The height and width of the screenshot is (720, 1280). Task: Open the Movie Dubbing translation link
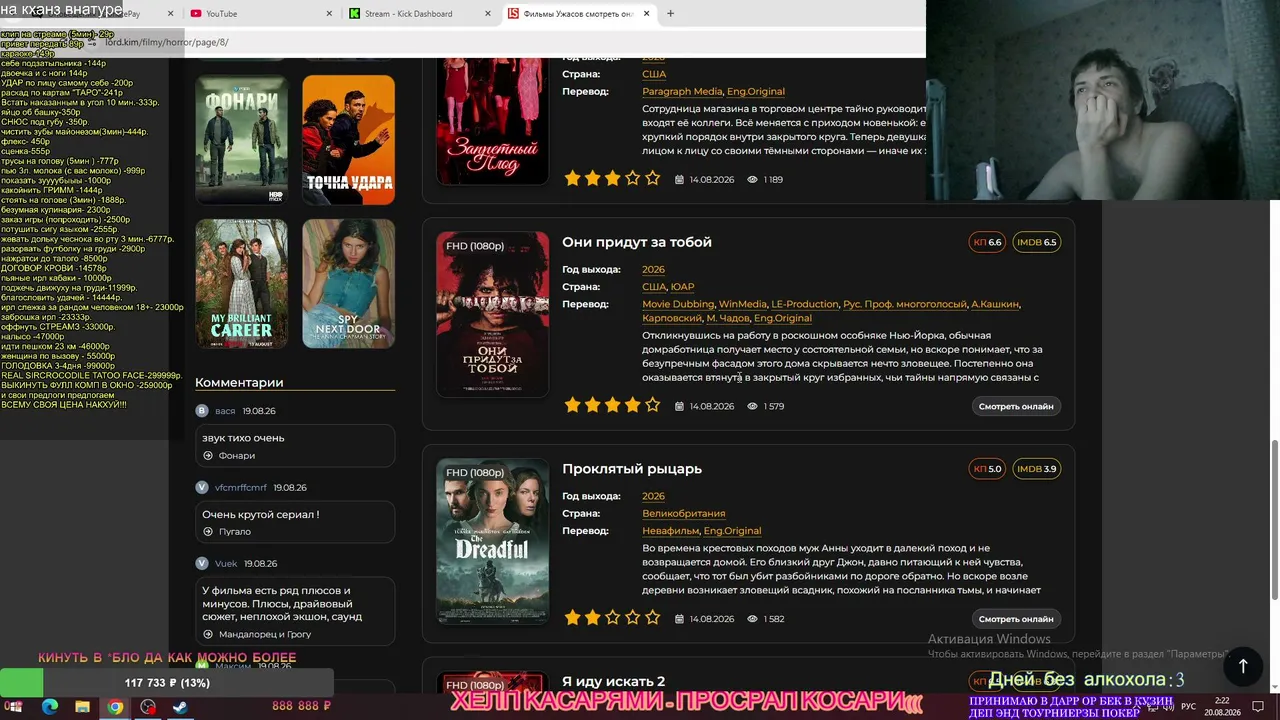[x=678, y=304]
